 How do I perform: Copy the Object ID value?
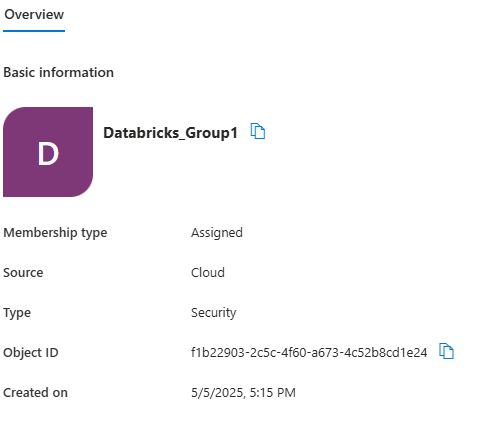[446, 351]
